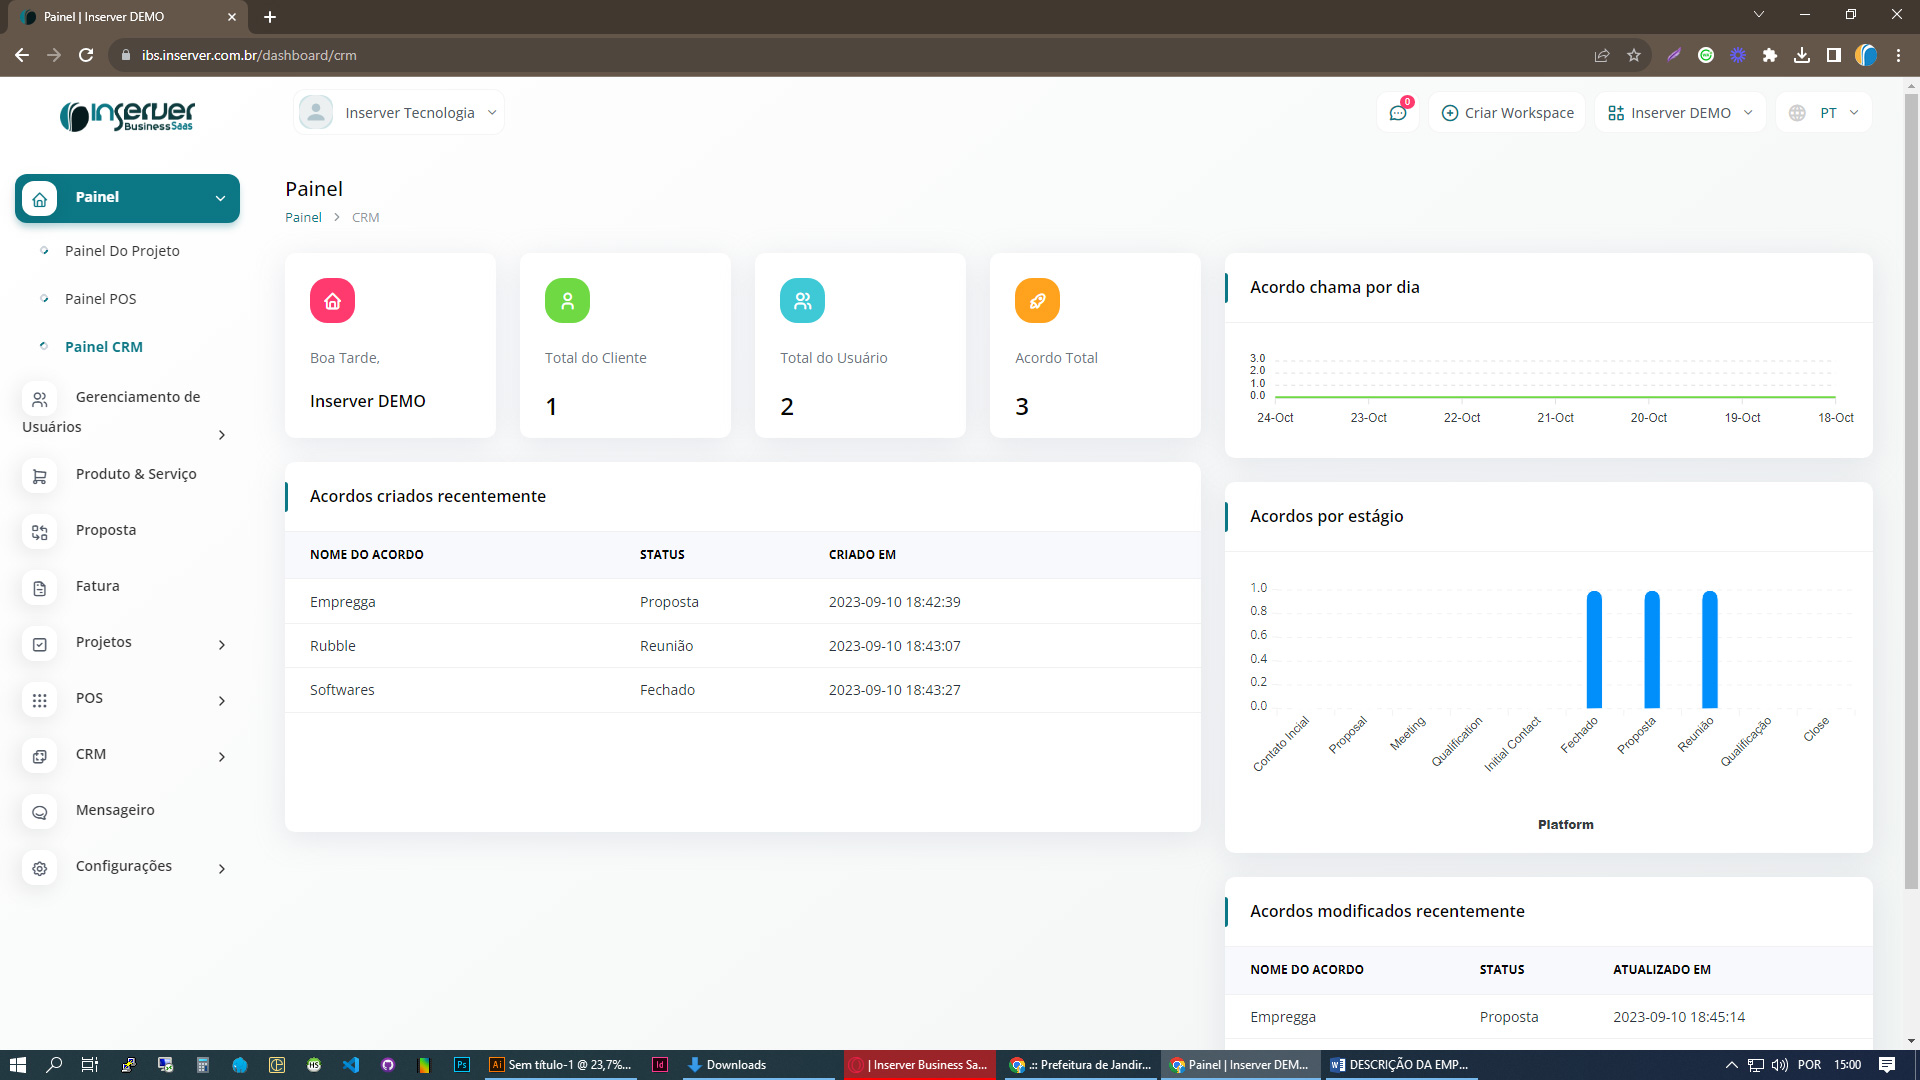
Task: Expand the Projetos submenu arrow
Action: click(x=222, y=644)
